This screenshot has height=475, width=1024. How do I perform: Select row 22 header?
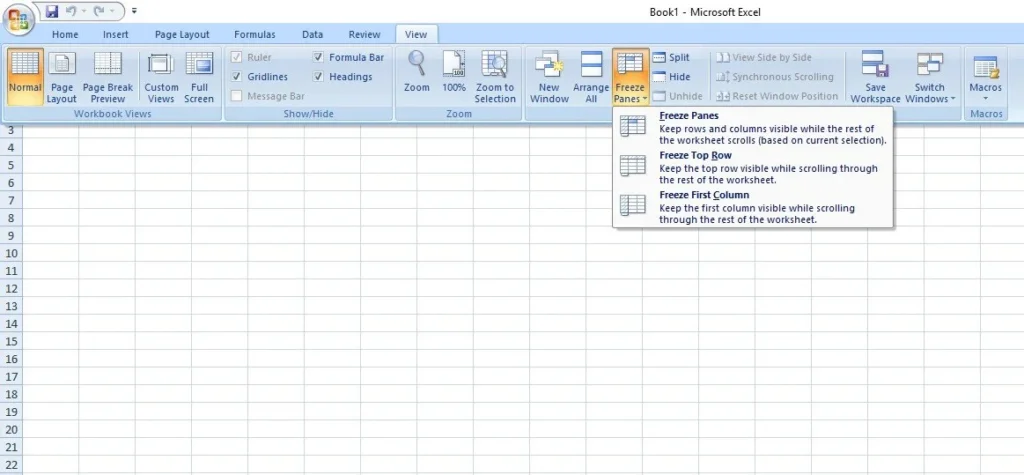10,465
